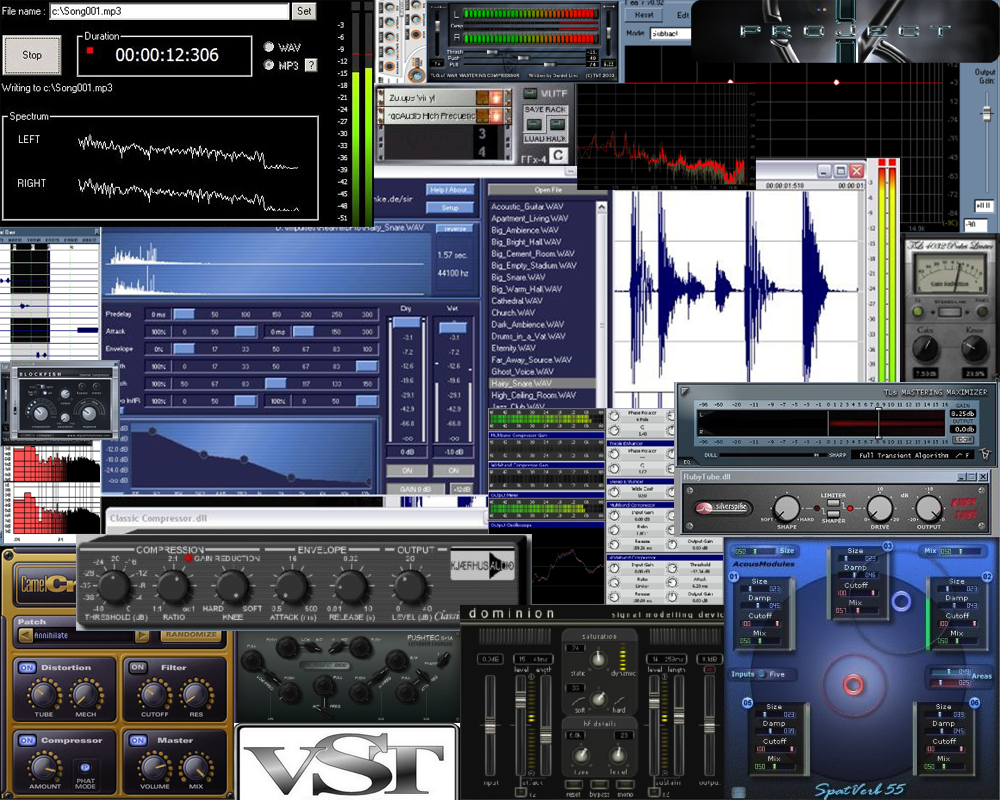Click the blue ring in SpatVerb
This screenshot has width=1000, height=800.
901,601
